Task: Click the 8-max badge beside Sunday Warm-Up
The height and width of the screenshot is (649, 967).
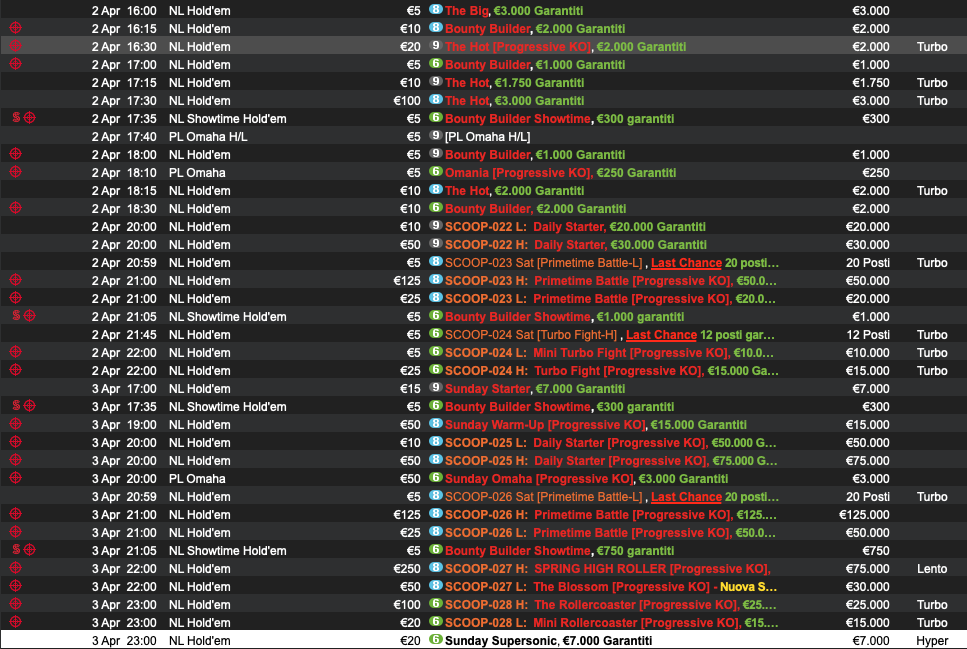Action: pyautogui.click(x=435, y=424)
